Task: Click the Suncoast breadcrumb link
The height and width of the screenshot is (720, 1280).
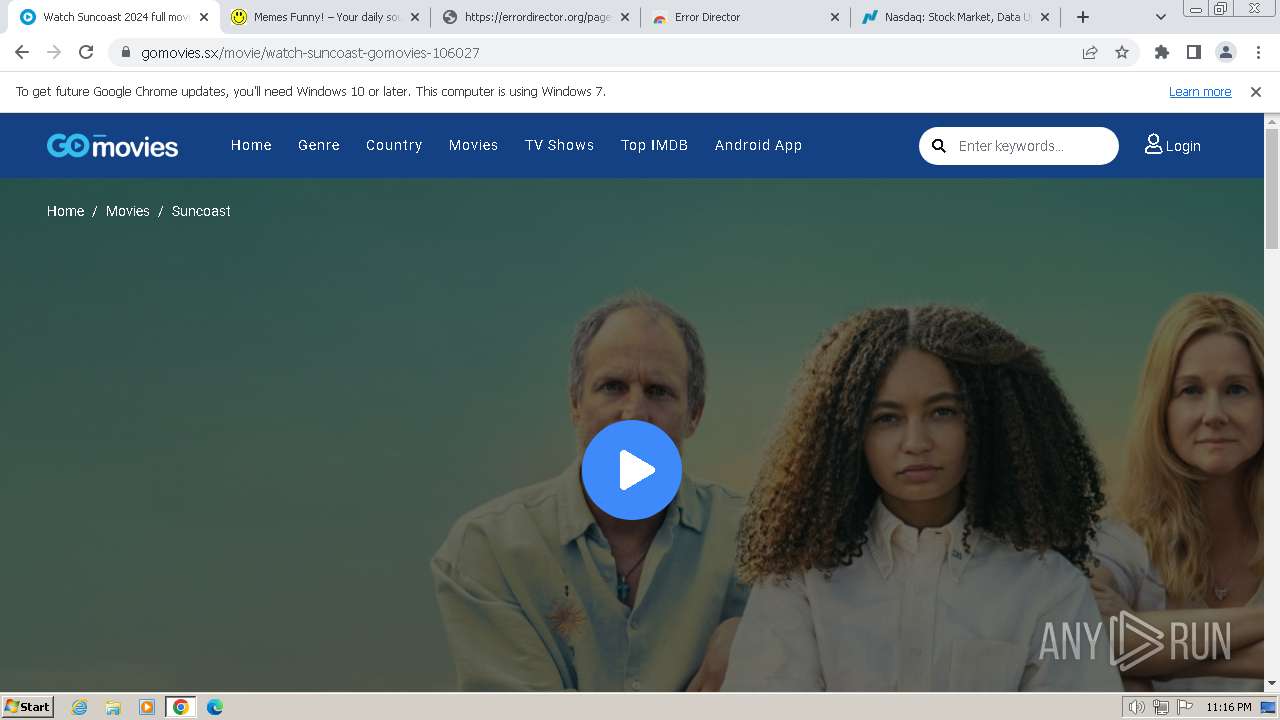Action: click(x=201, y=211)
